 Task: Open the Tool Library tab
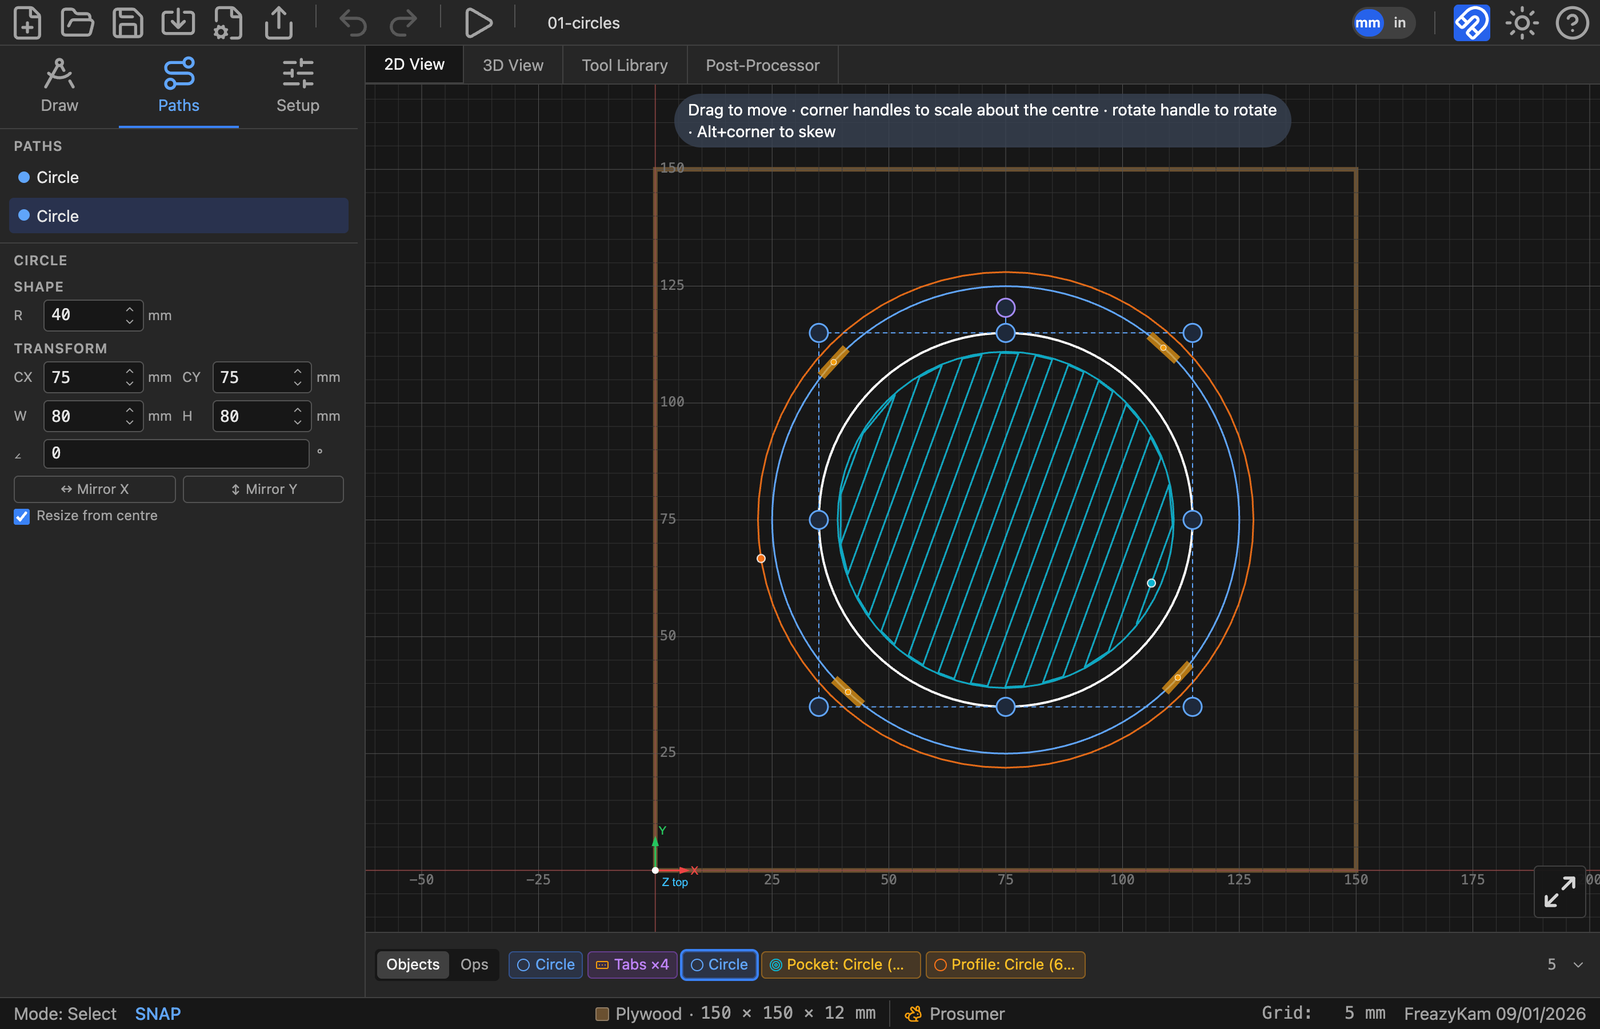(625, 65)
